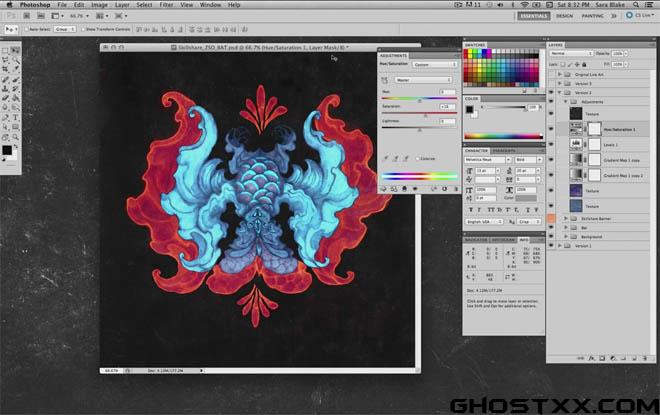Collapse the Version 2 group
The image size is (660, 415).
point(560,93)
